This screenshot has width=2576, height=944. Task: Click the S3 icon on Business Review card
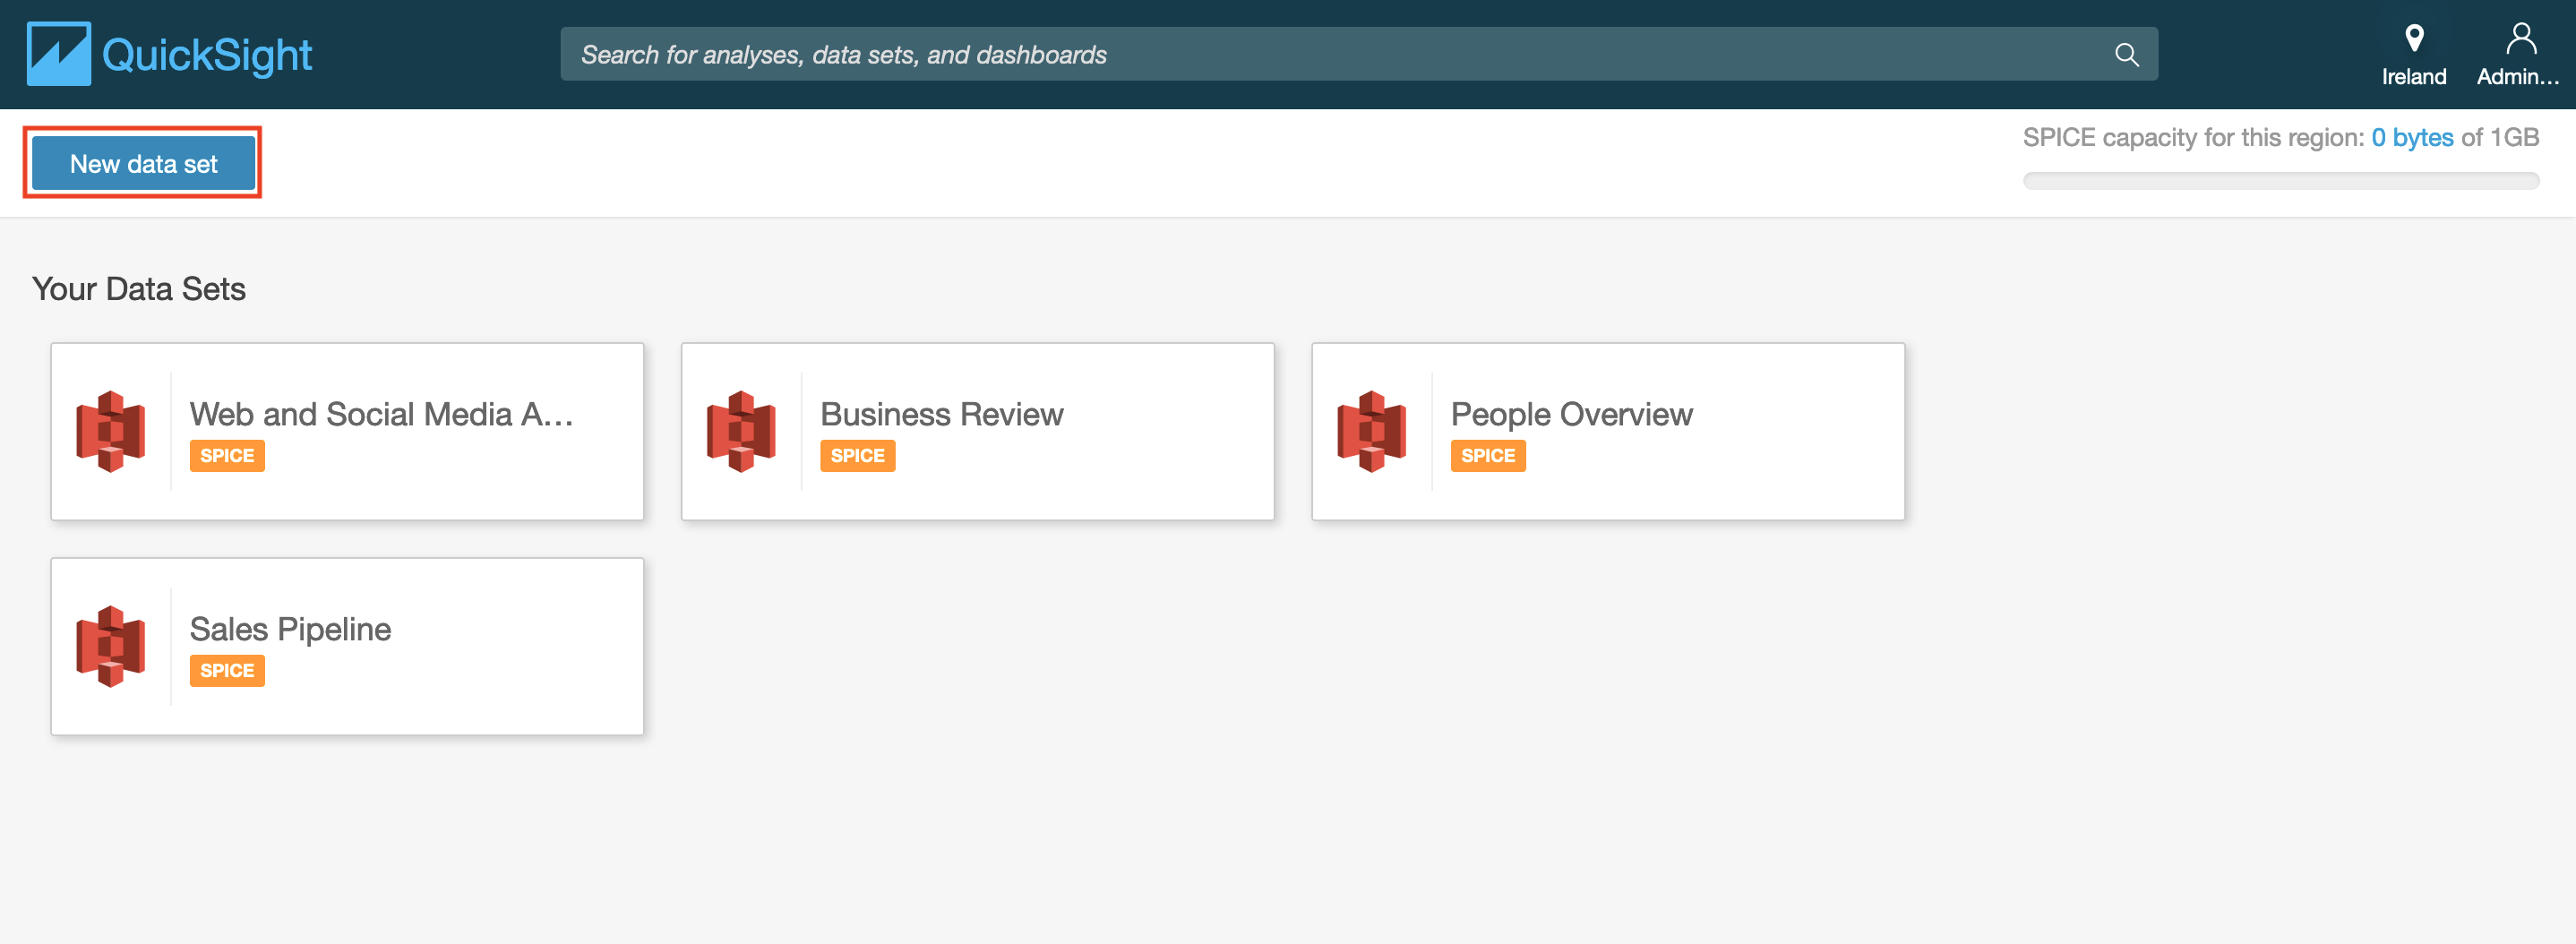coord(741,431)
